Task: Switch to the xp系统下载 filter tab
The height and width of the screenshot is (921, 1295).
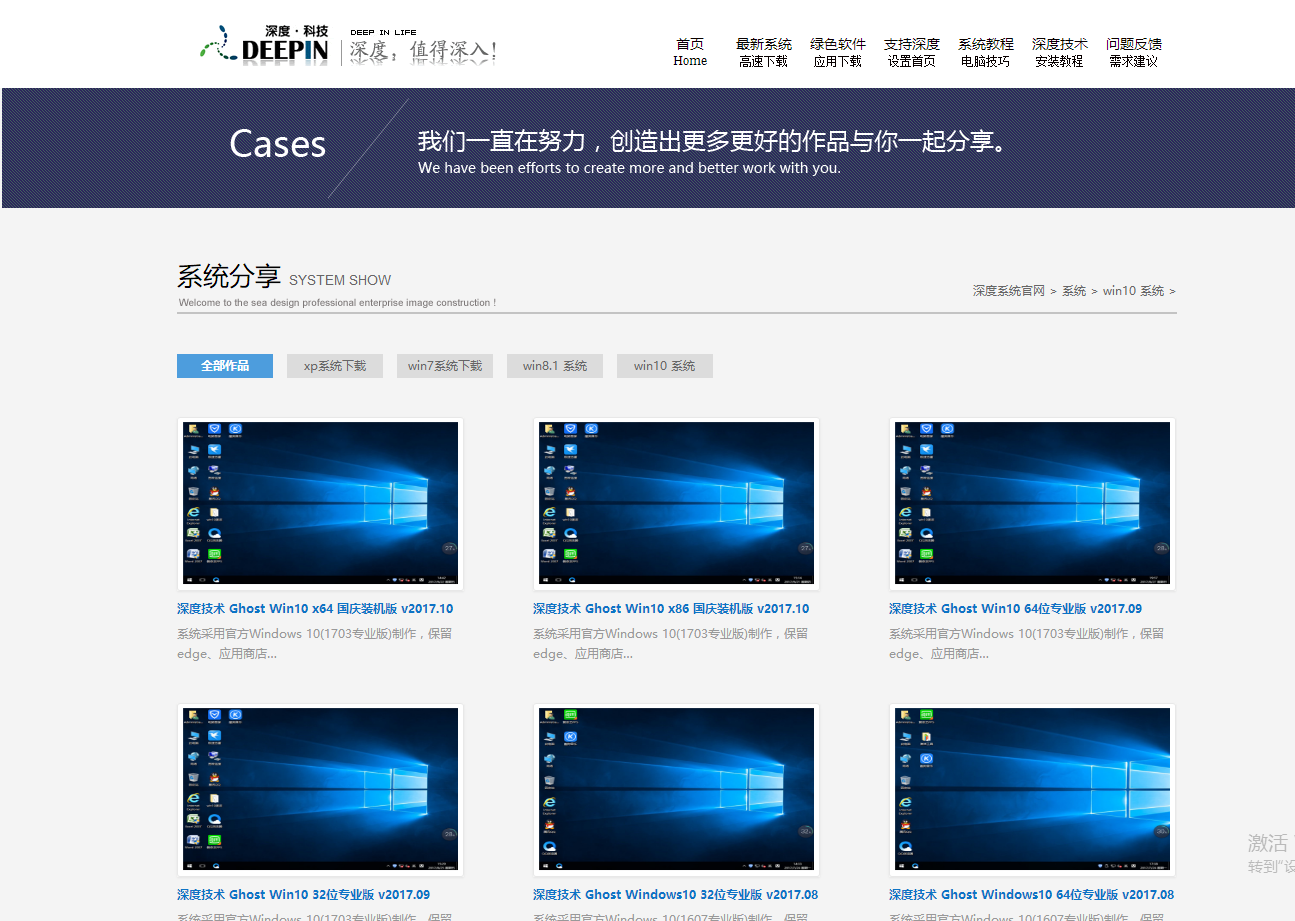Action: coord(335,366)
